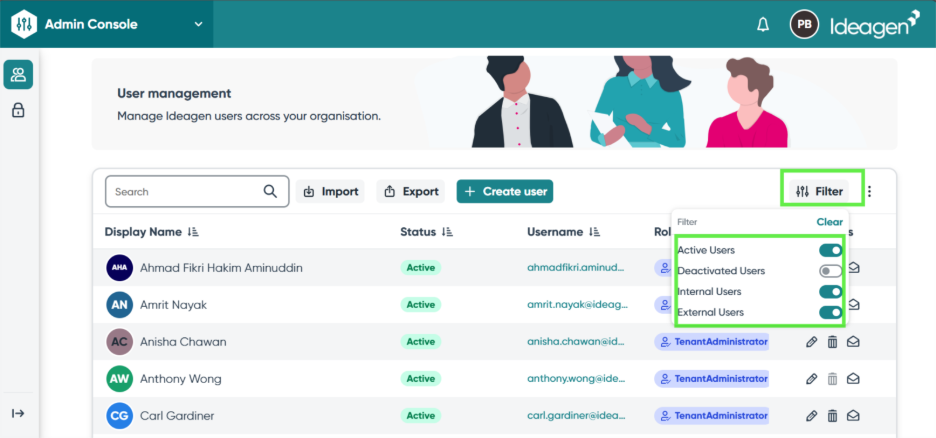The width and height of the screenshot is (936, 438).
Task: Open the notifications bell icon
Action: pos(763,24)
